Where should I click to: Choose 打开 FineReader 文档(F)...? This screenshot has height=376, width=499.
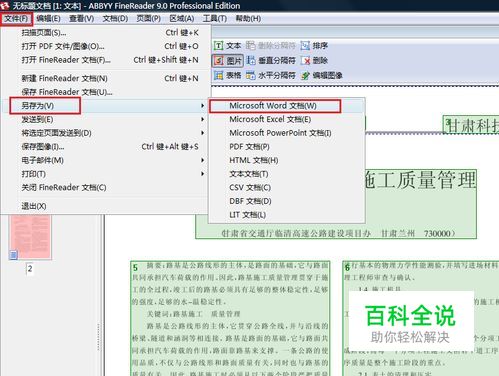[x=106, y=60]
